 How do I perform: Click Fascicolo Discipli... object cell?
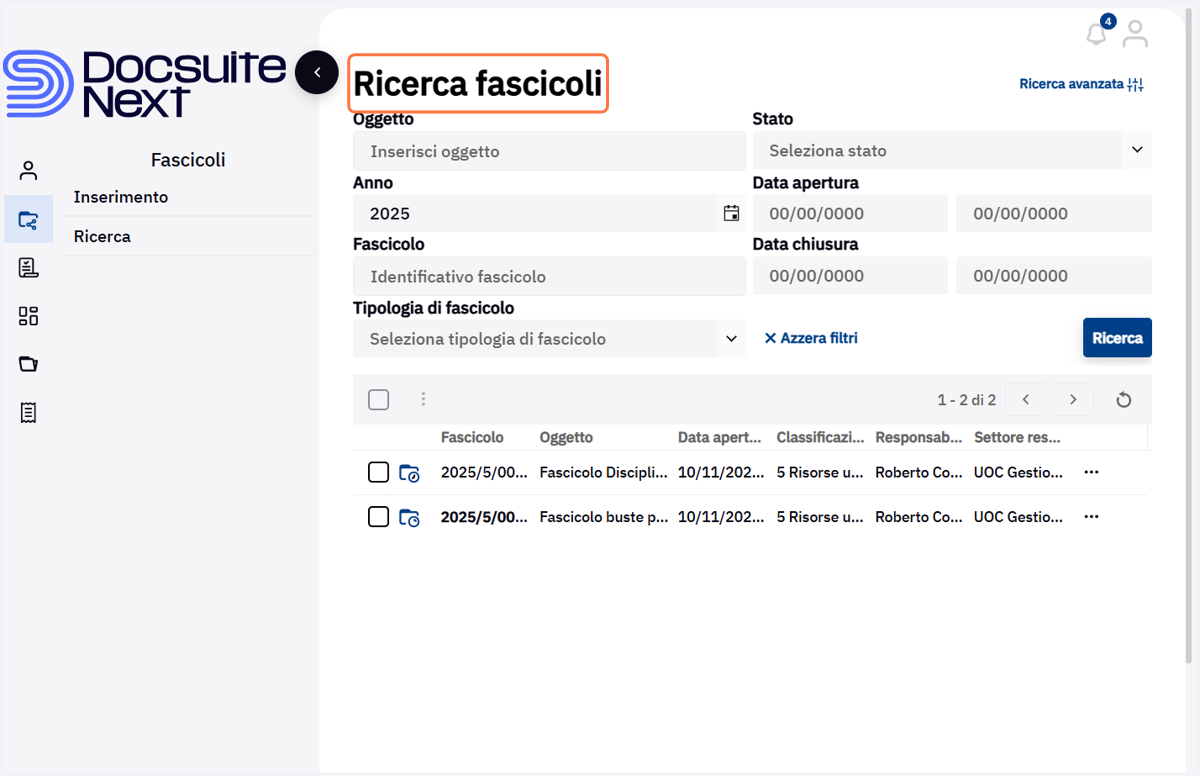[x=604, y=472]
